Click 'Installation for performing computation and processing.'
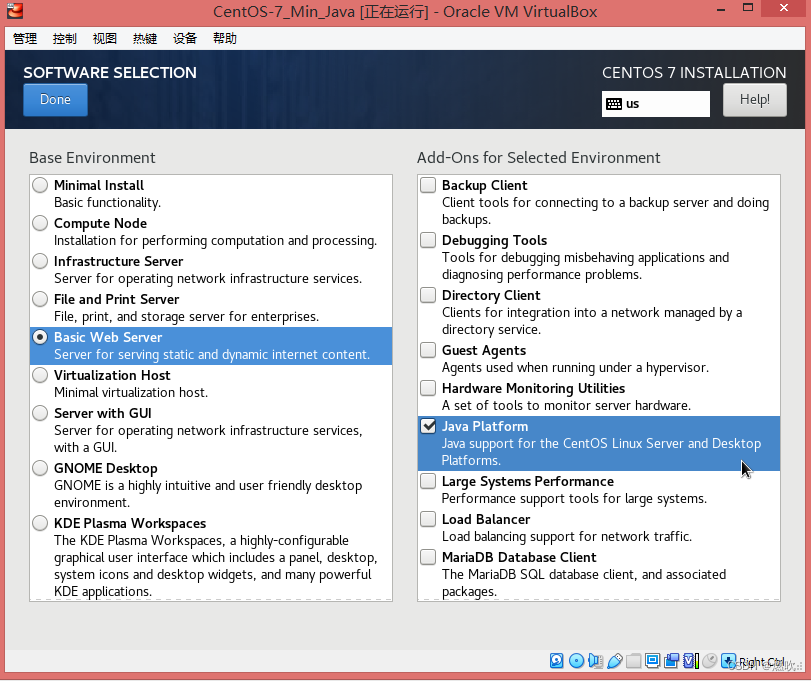Screen dimensions: 811x681 click(x=215, y=241)
